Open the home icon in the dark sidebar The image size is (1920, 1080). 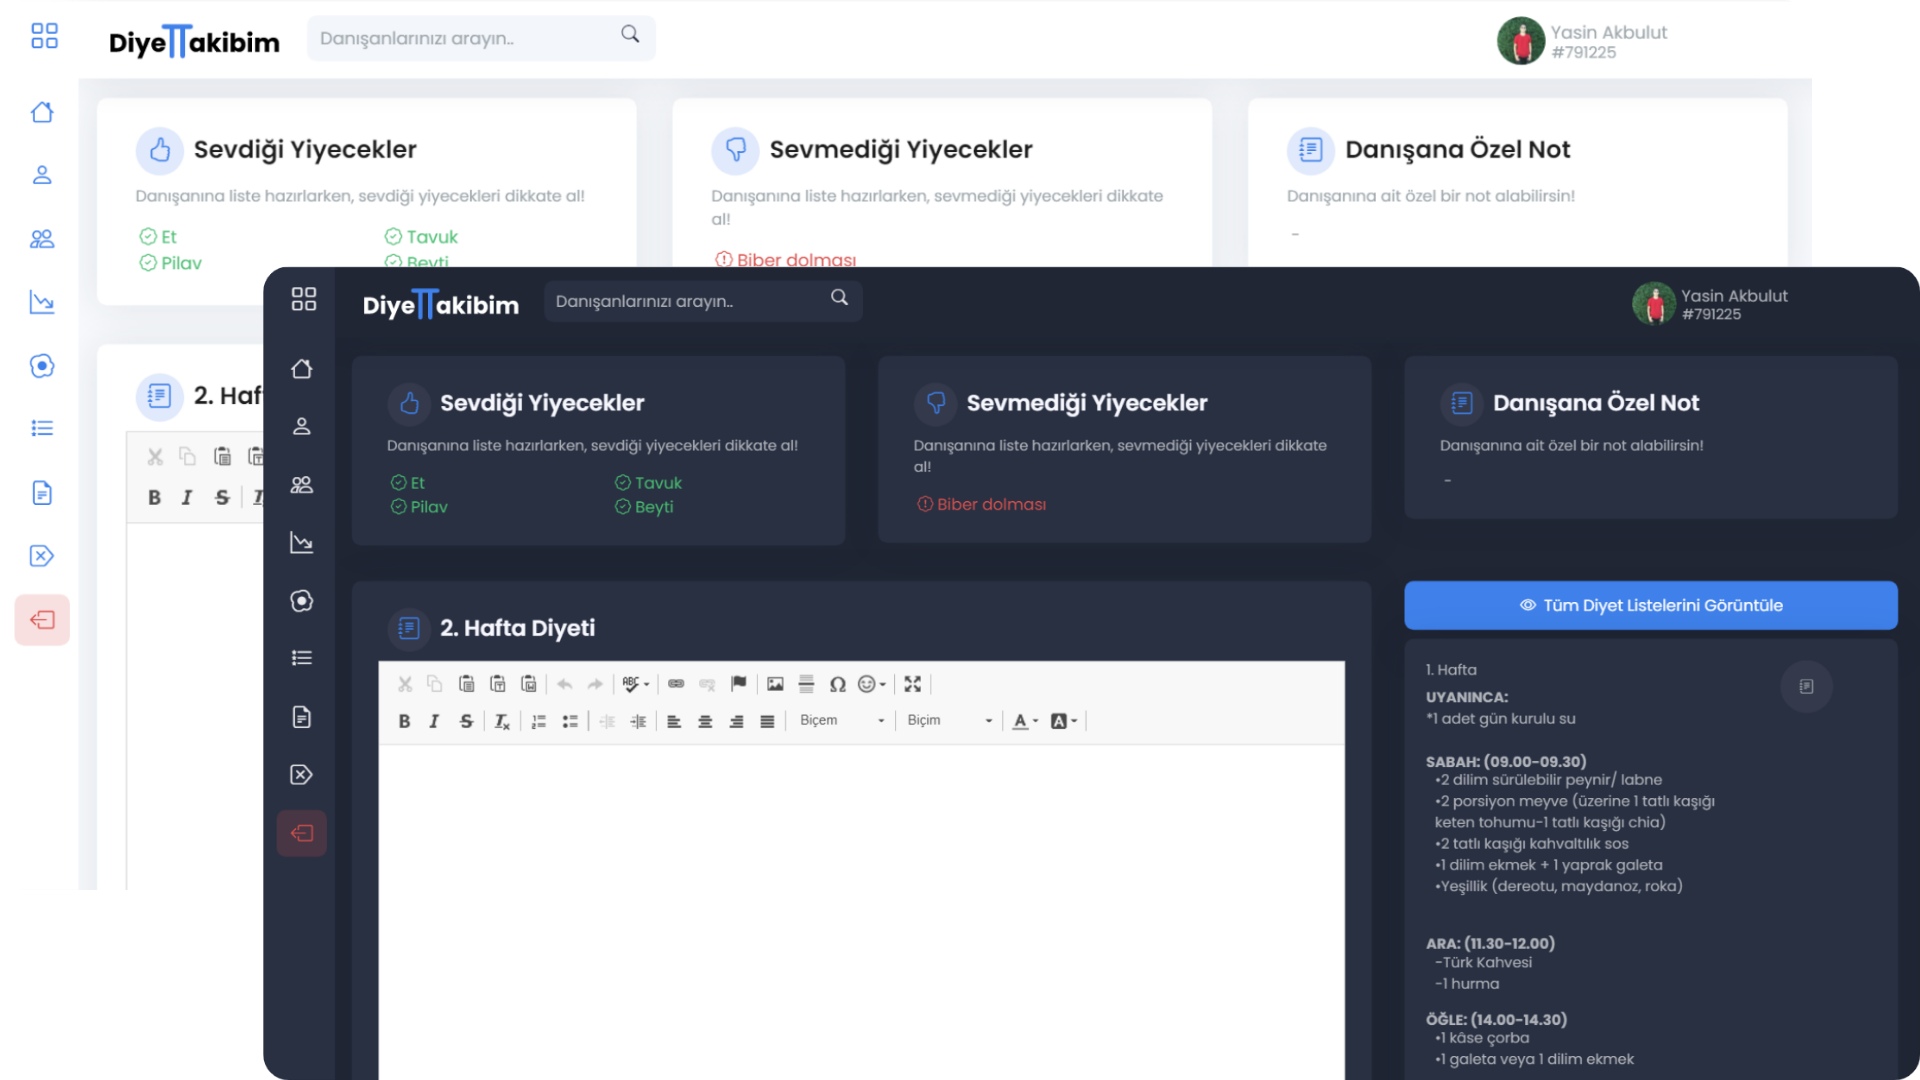coord(301,369)
